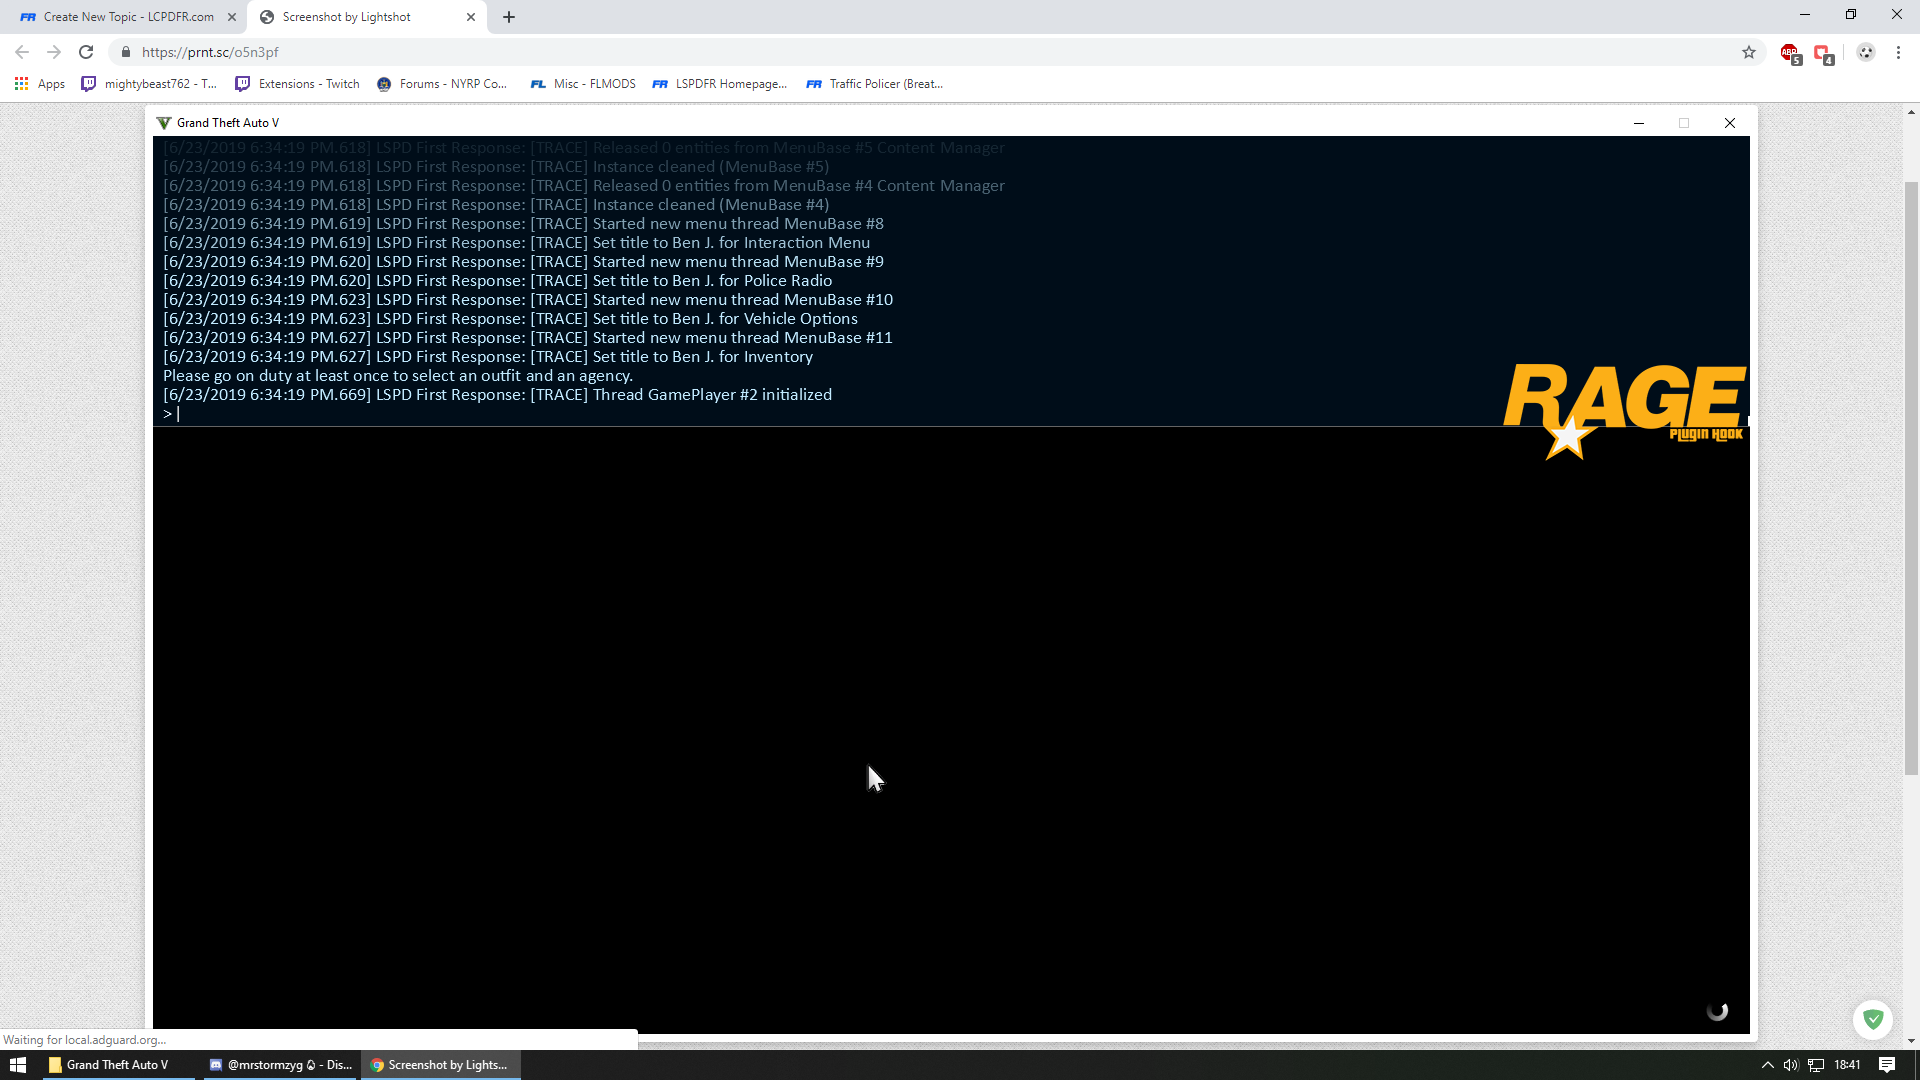Click the browser reload page icon
Screen dimensions: 1920x1080
(x=86, y=52)
